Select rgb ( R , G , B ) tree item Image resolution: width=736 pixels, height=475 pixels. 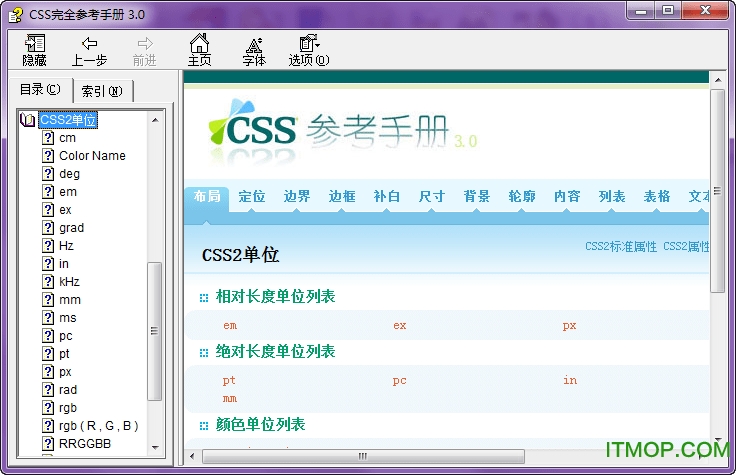click(99, 426)
